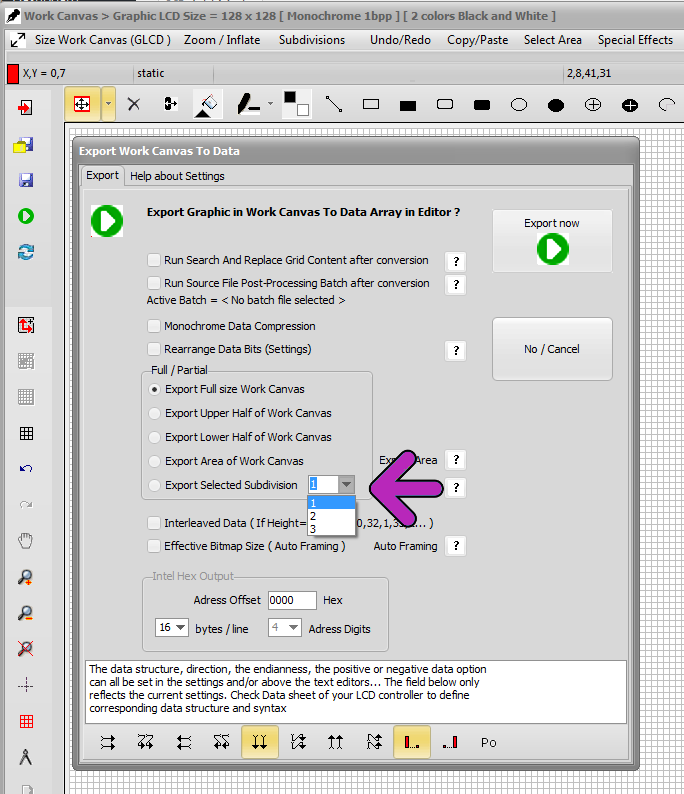
Task: Check Rearrange Data Bits (Settings)
Action: 153,349
